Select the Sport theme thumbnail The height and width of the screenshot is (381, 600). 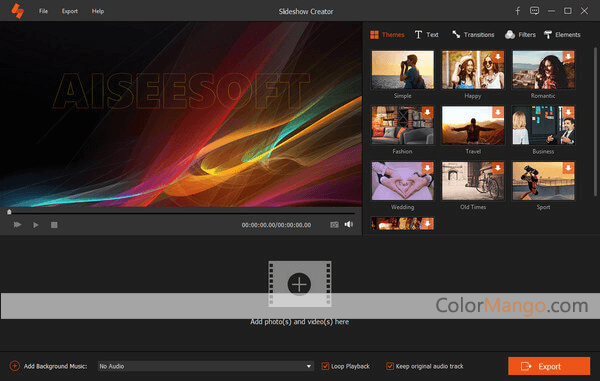pyautogui.click(x=543, y=181)
